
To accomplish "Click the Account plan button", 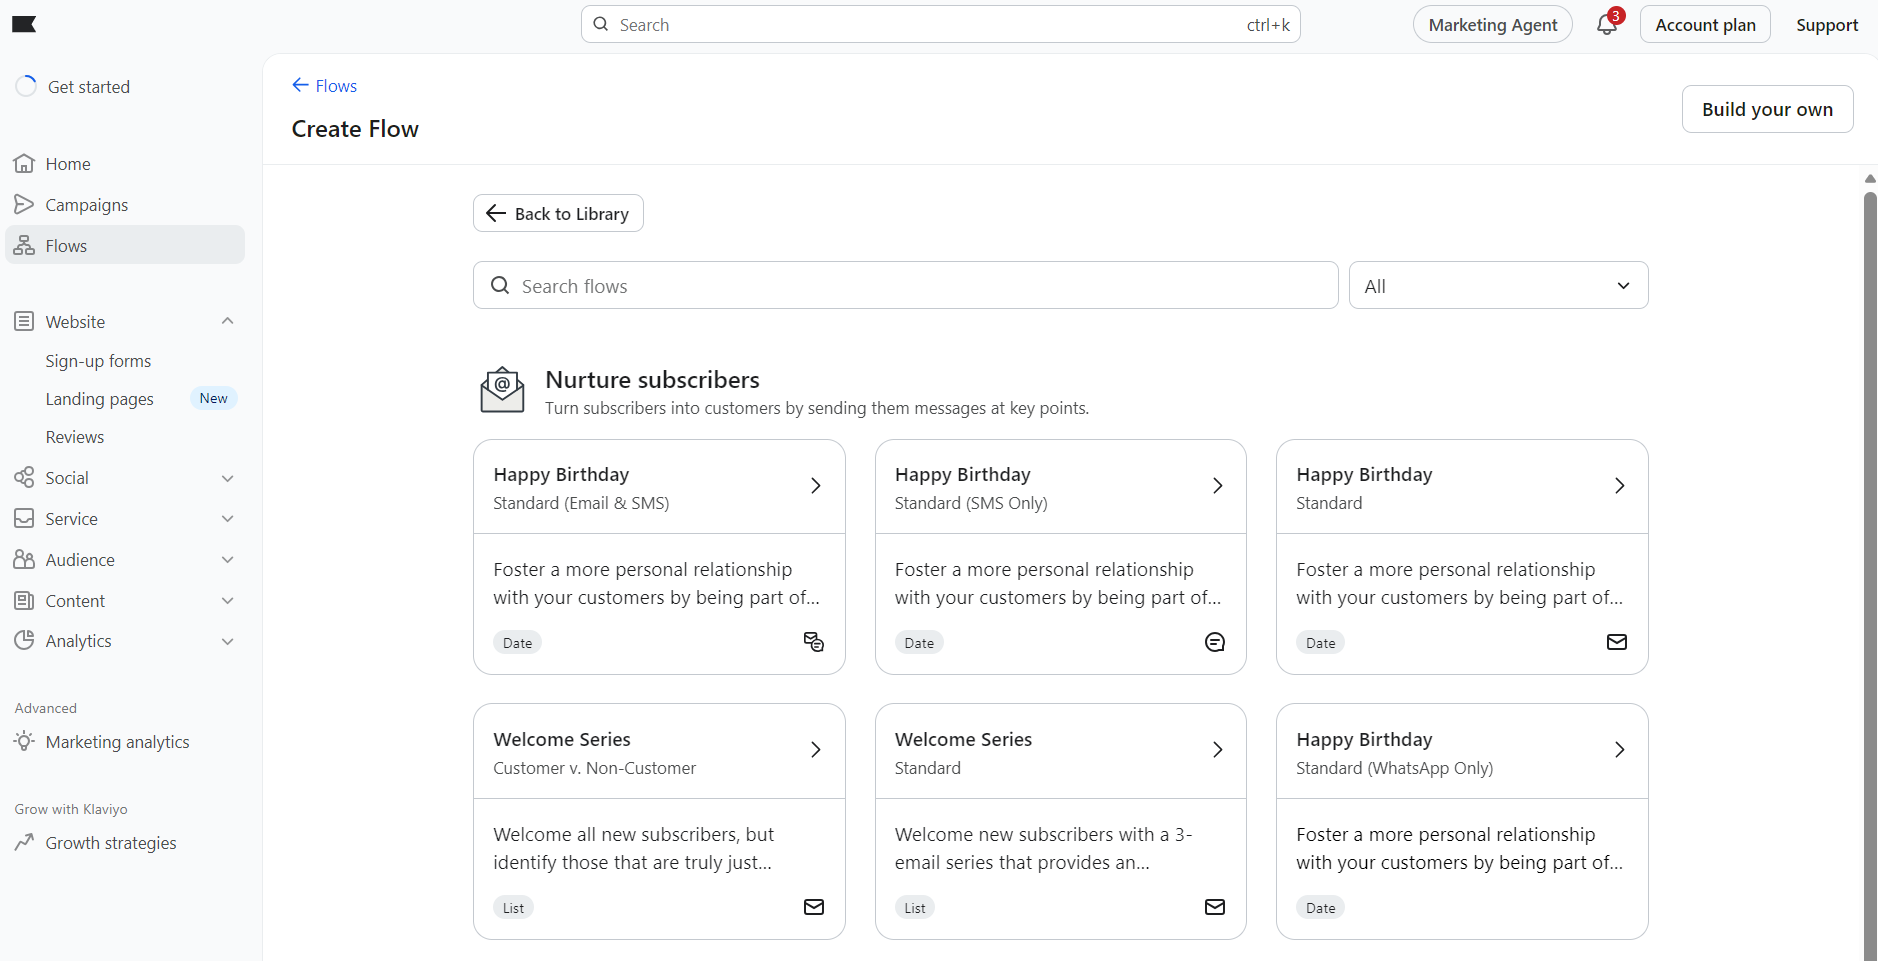I will pos(1705,24).
